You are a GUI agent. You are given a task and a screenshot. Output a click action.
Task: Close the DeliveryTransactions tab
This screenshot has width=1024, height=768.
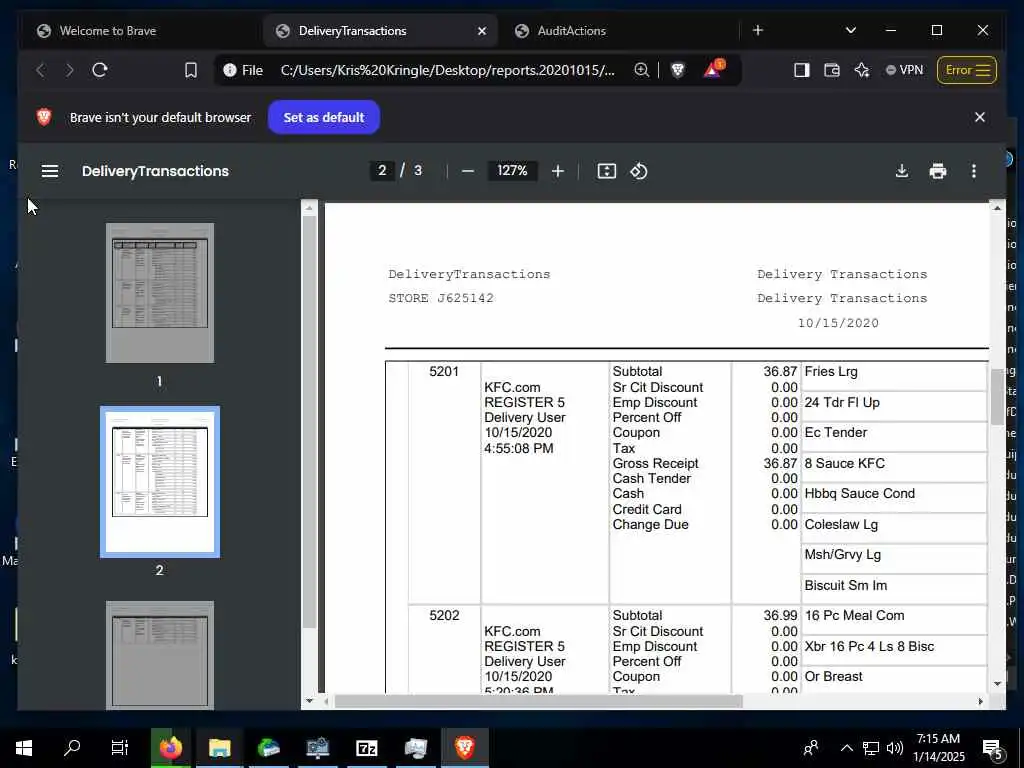click(482, 31)
